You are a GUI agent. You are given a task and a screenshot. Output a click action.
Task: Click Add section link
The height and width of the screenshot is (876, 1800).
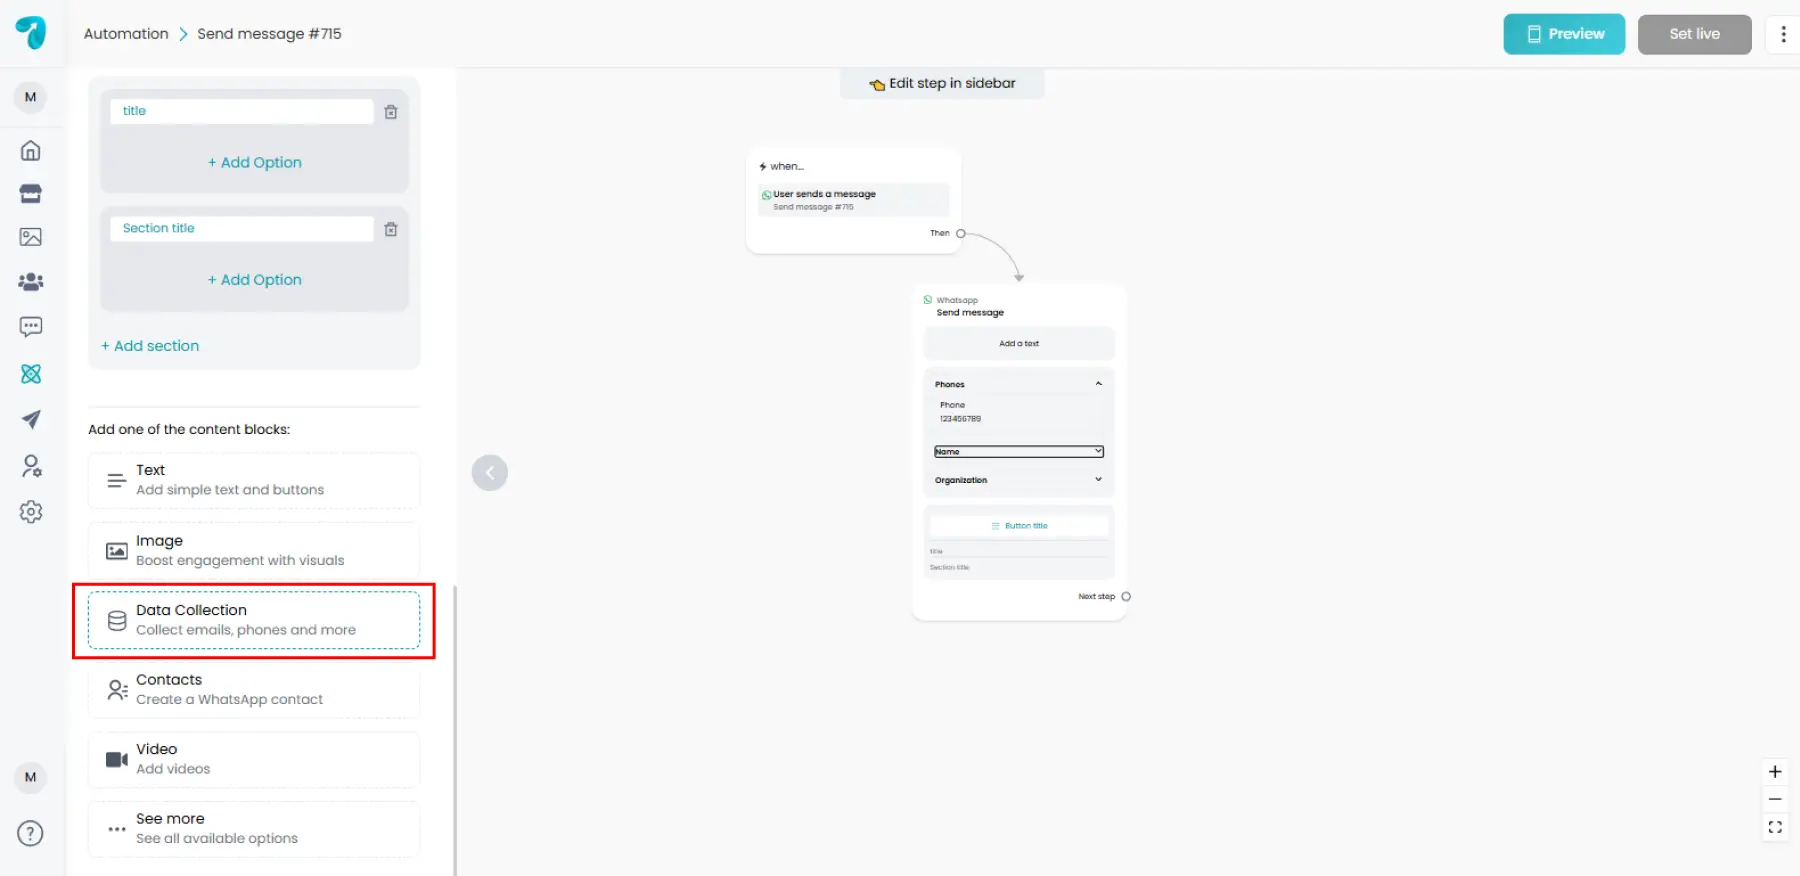(x=150, y=346)
